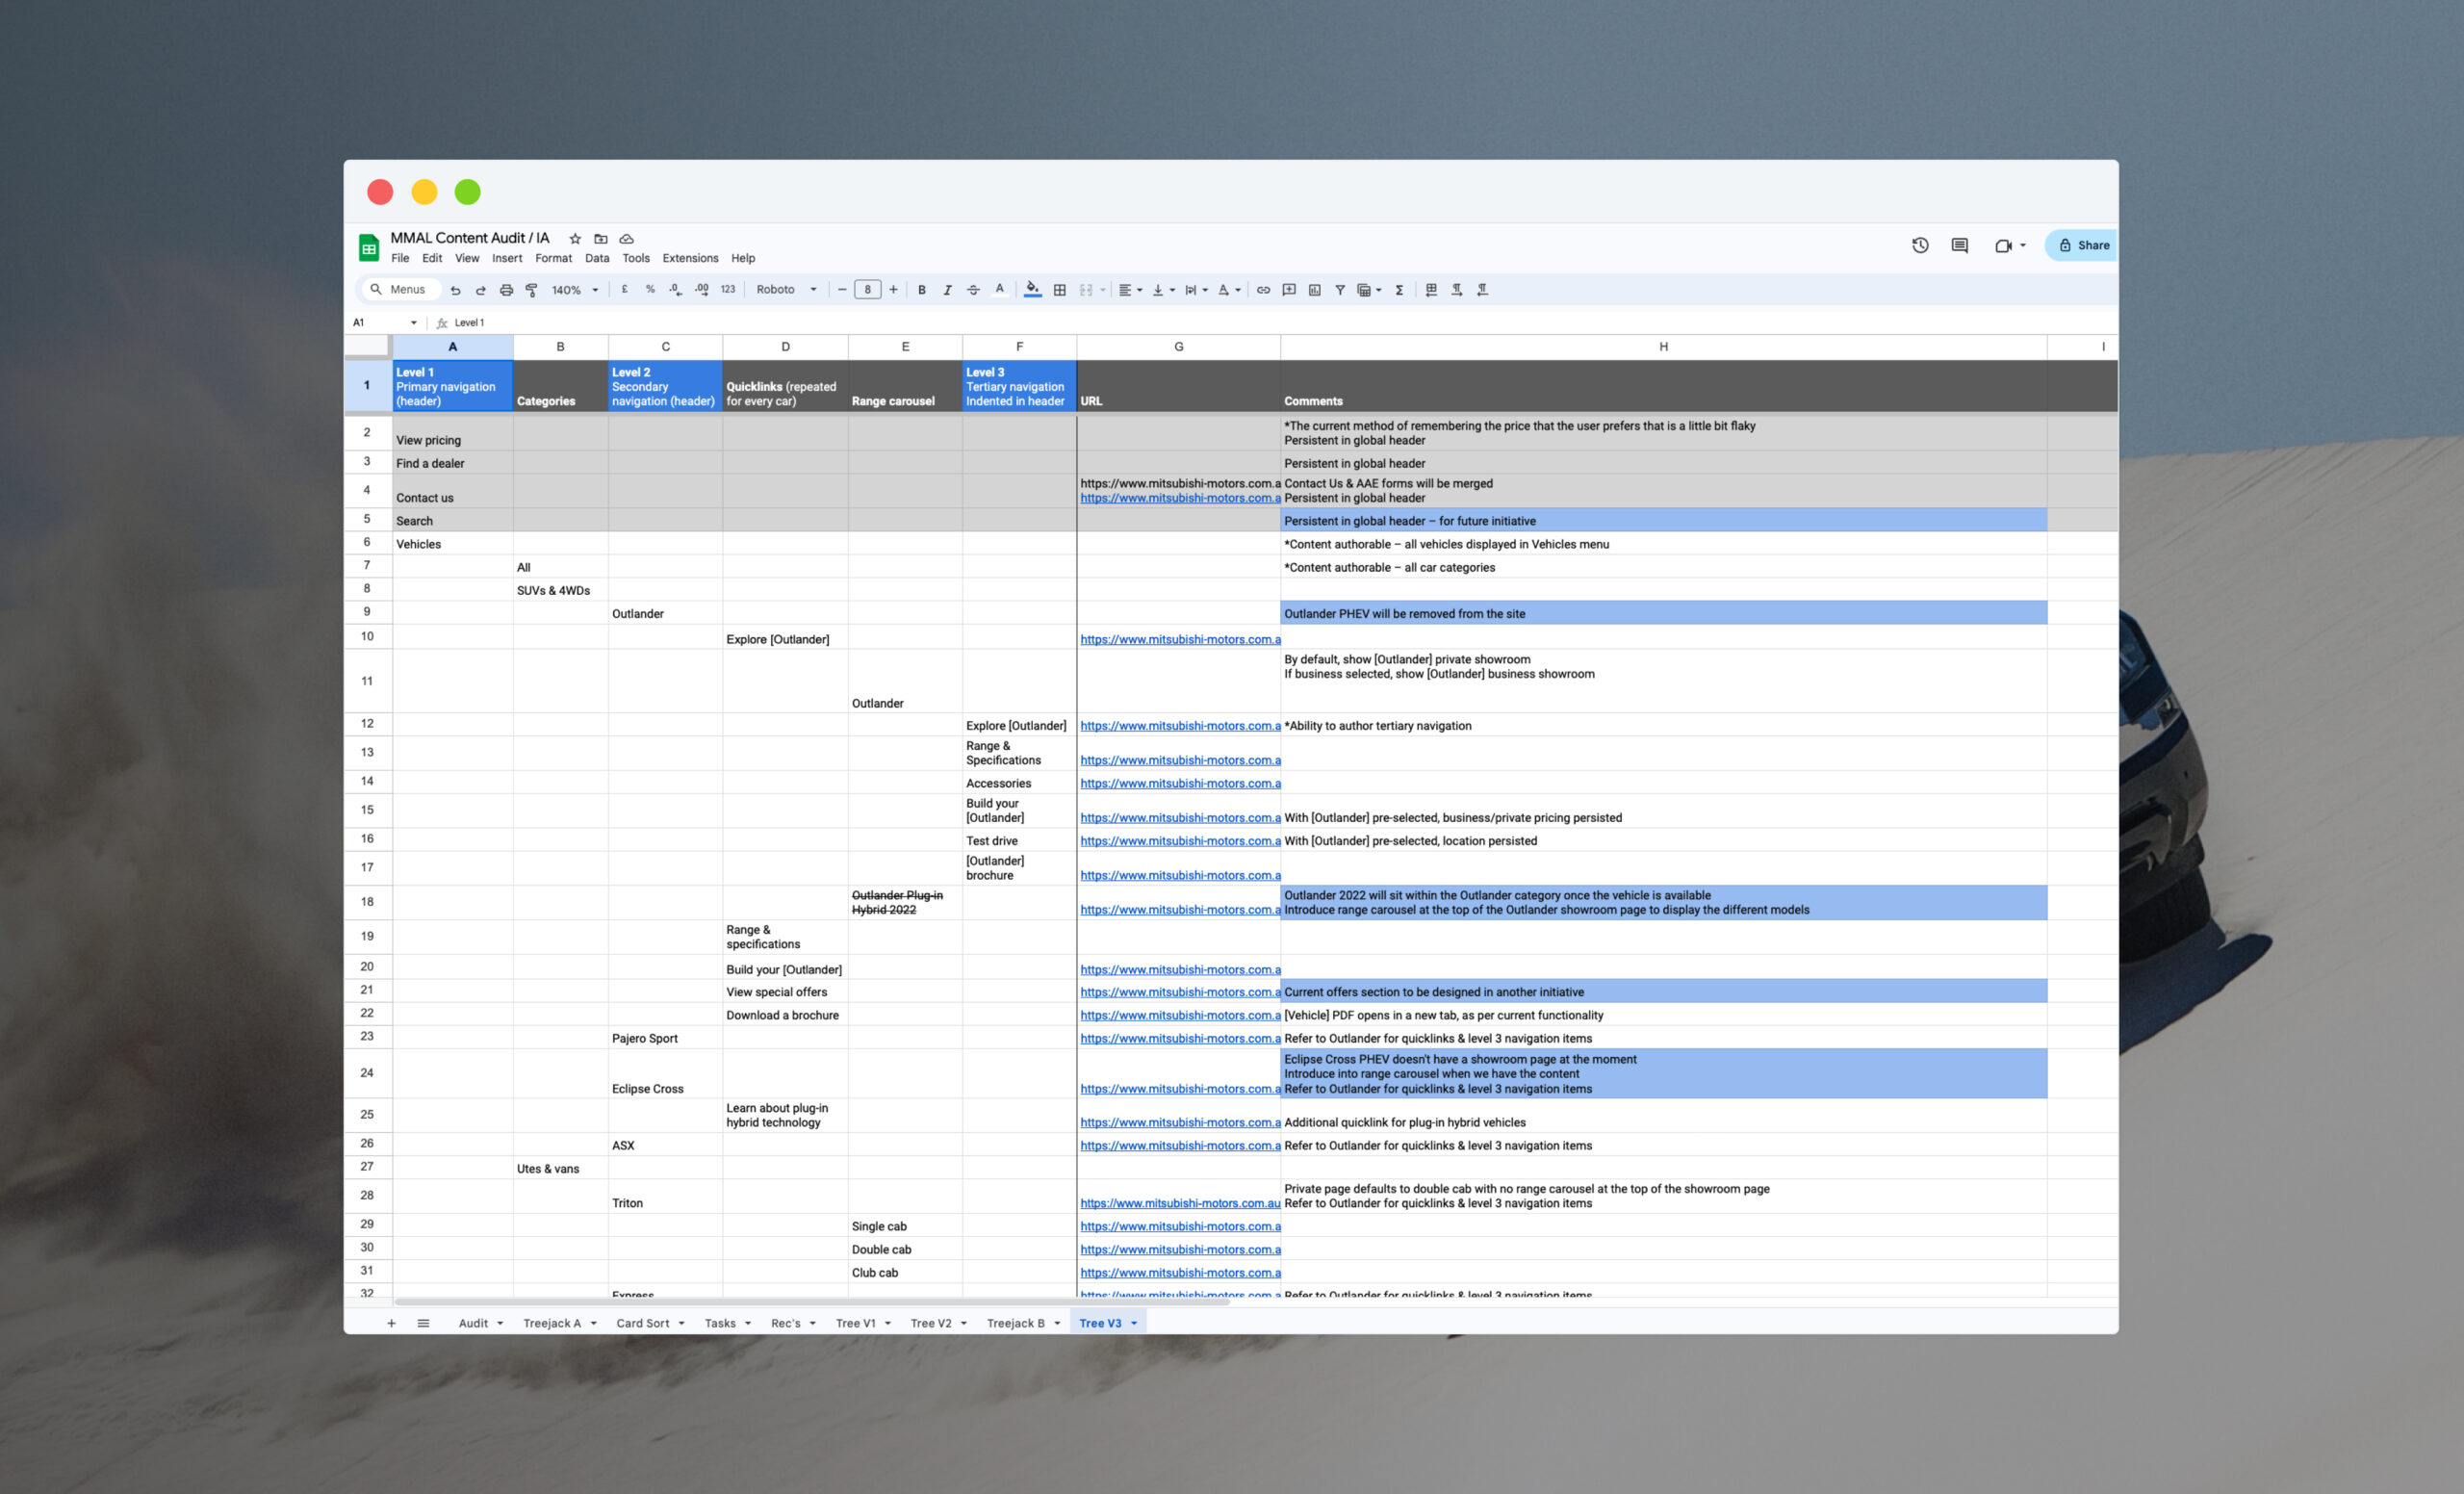Open the fill color picker

pos(1033,289)
